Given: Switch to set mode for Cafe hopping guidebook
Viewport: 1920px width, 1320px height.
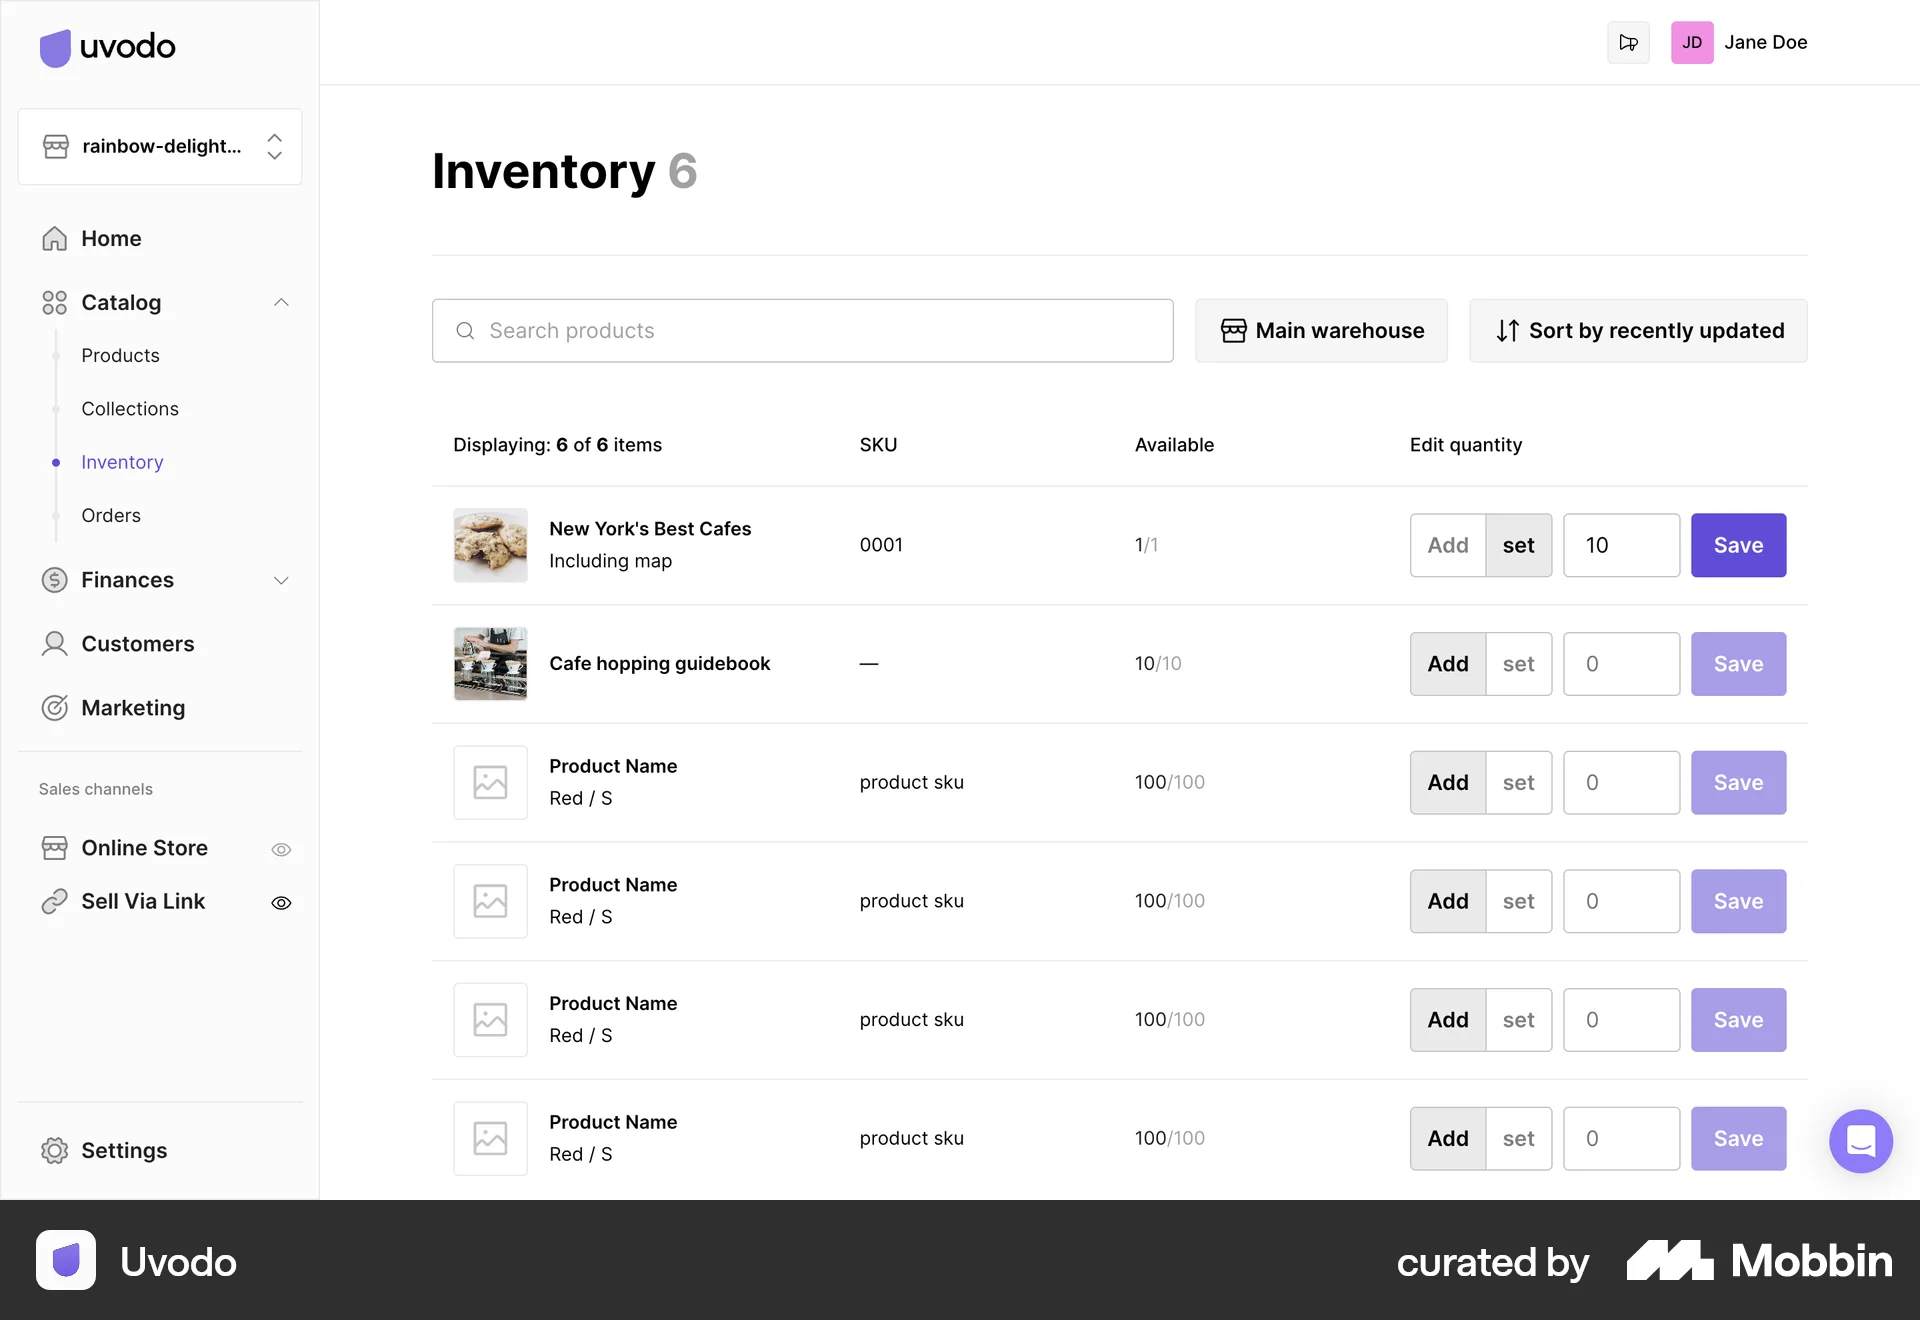Looking at the screenshot, I should click(x=1518, y=663).
